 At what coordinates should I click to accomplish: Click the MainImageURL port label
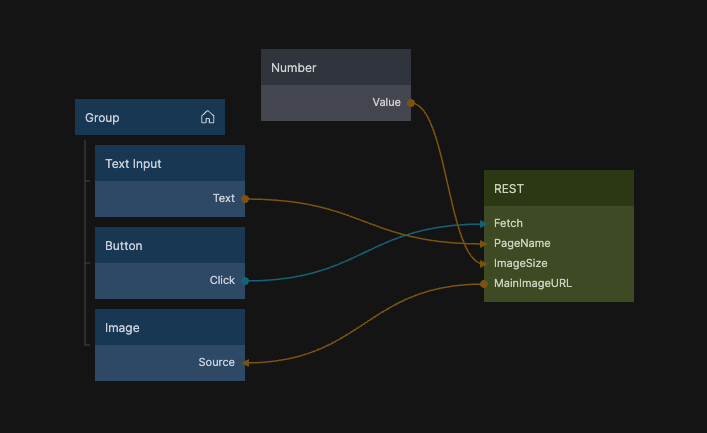pyautogui.click(x=533, y=283)
